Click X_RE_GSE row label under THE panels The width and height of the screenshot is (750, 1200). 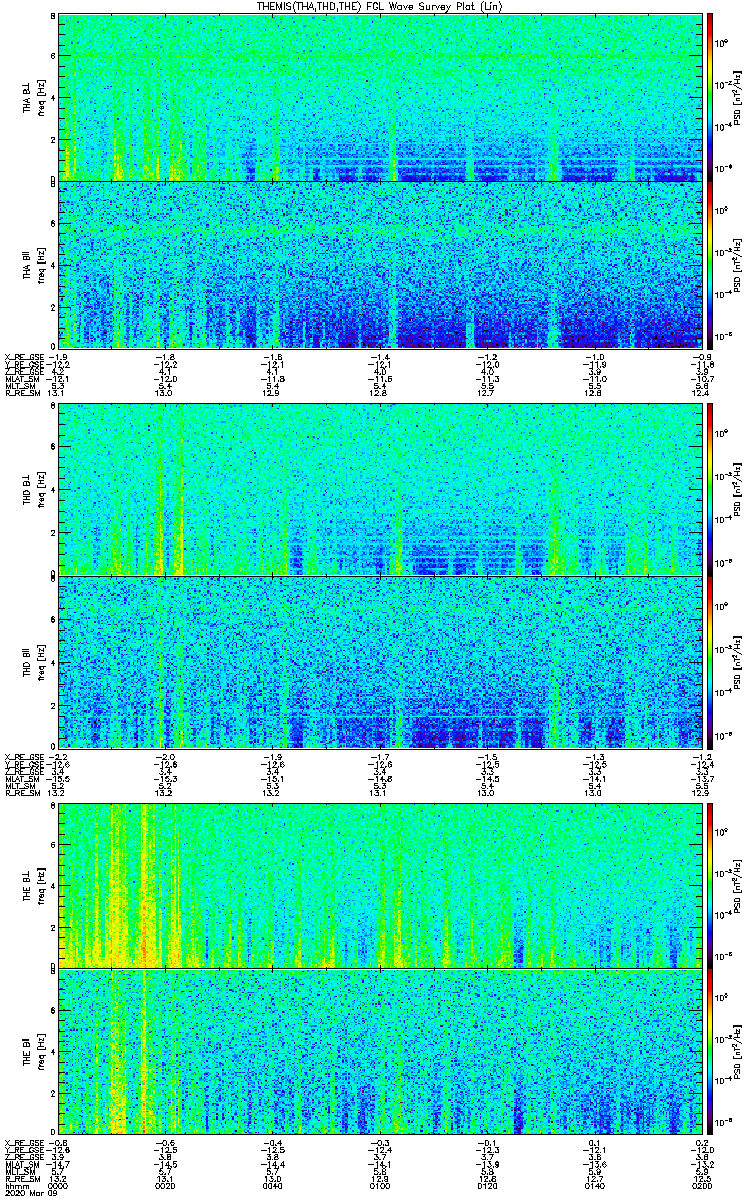tap(24, 1141)
